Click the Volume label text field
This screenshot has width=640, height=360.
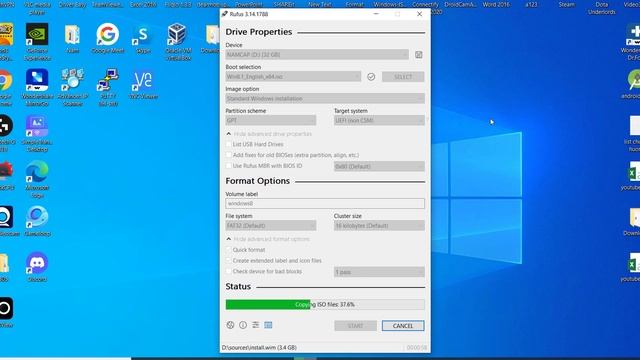(325, 203)
